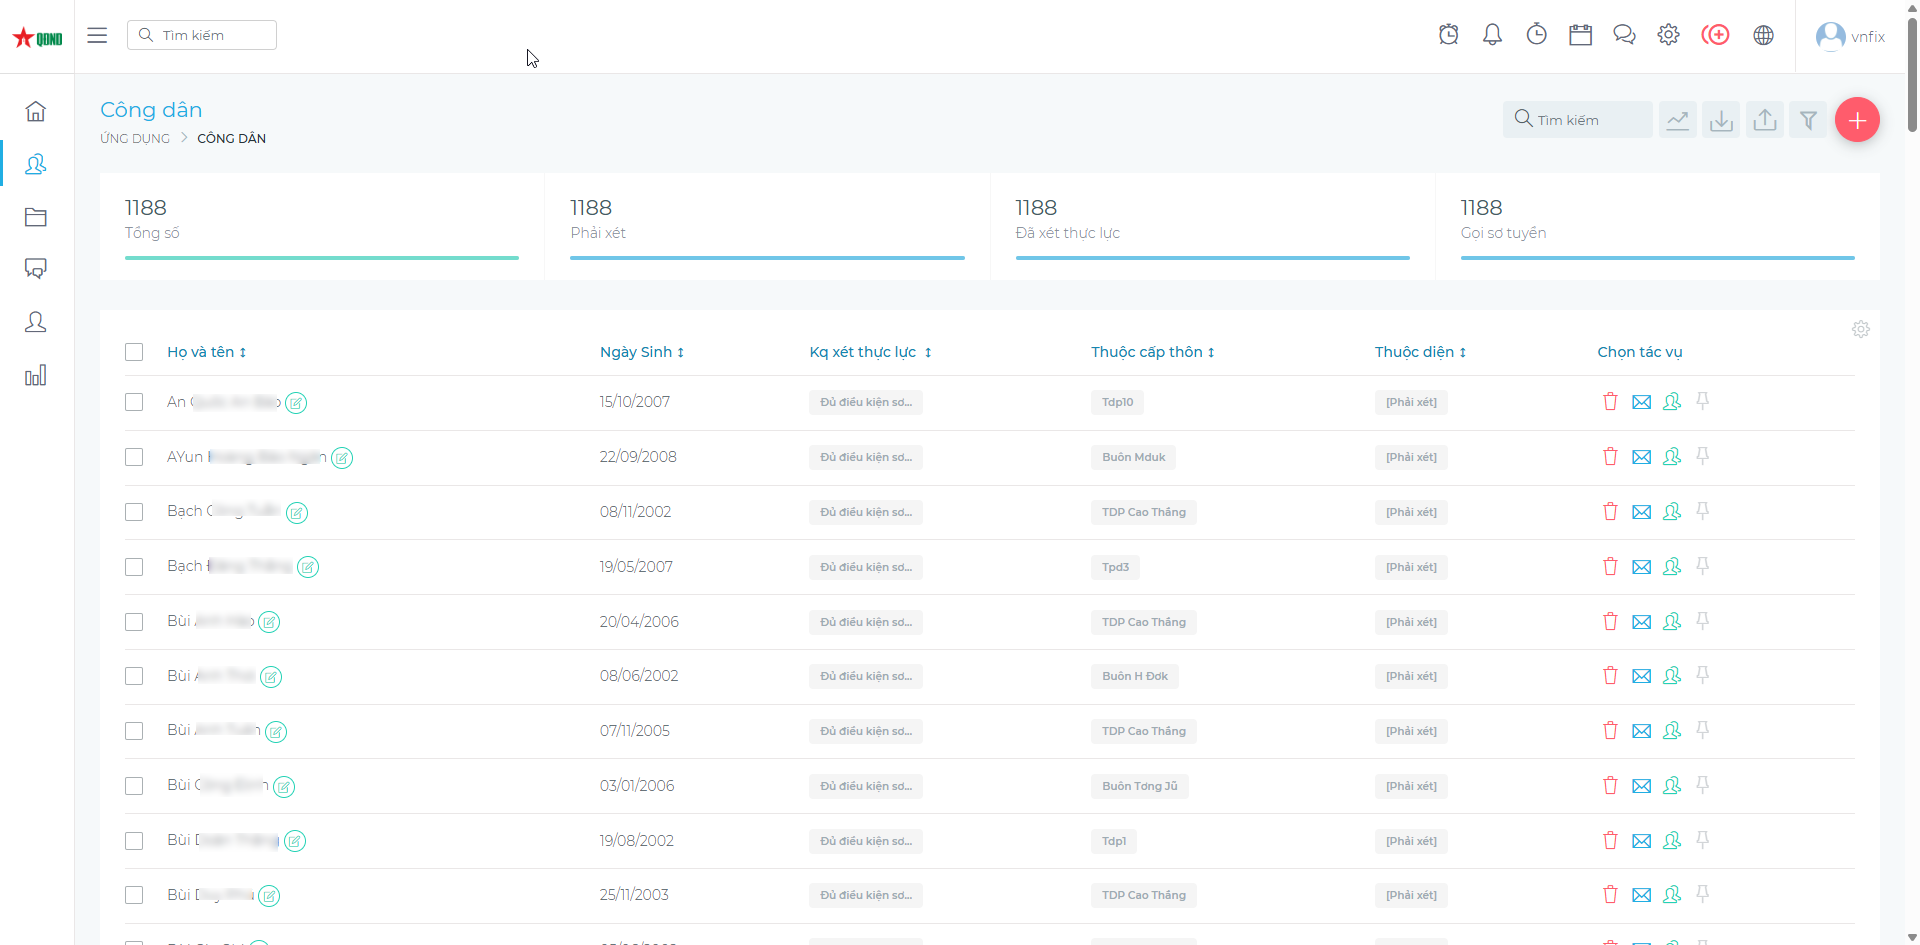Image resolution: width=1920 pixels, height=945 pixels.
Task: Check the row born 08/11/2002
Action: click(134, 512)
